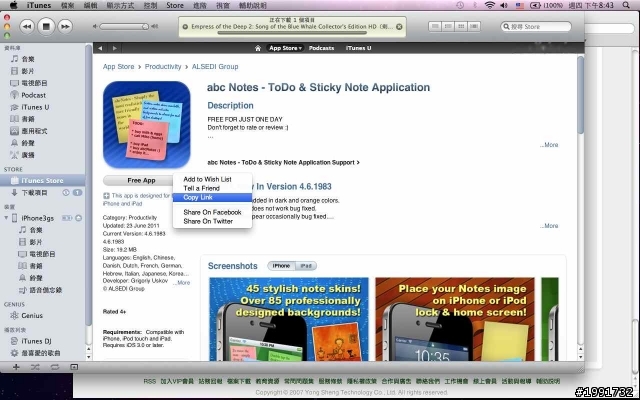Switch to list view mode
The width and height of the screenshot is (640, 400).
click(435, 27)
